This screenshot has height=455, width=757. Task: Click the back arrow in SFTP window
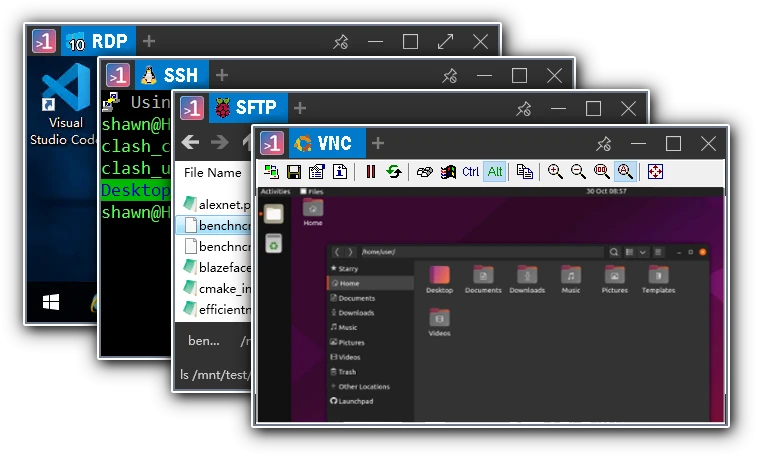point(190,142)
